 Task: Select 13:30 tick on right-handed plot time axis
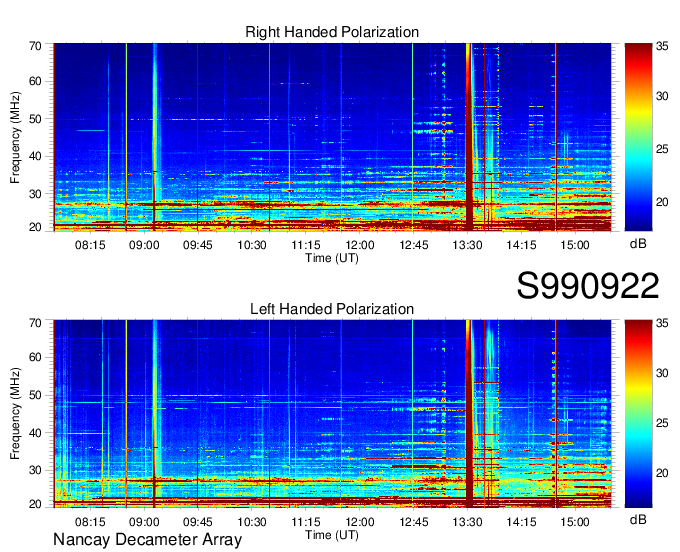[x=468, y=245]
